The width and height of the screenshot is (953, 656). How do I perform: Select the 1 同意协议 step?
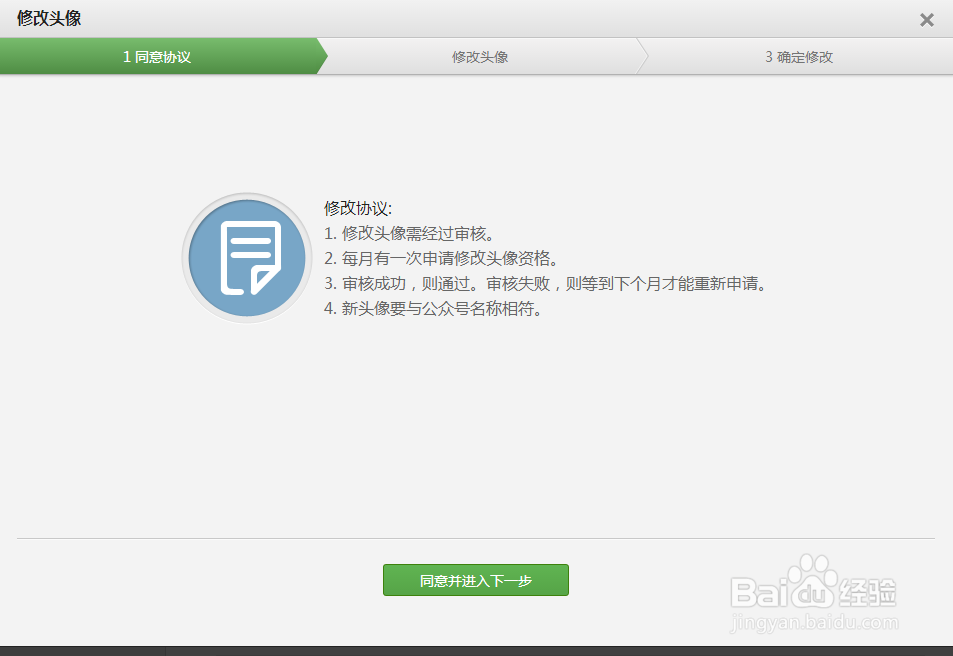coord(160,56)
